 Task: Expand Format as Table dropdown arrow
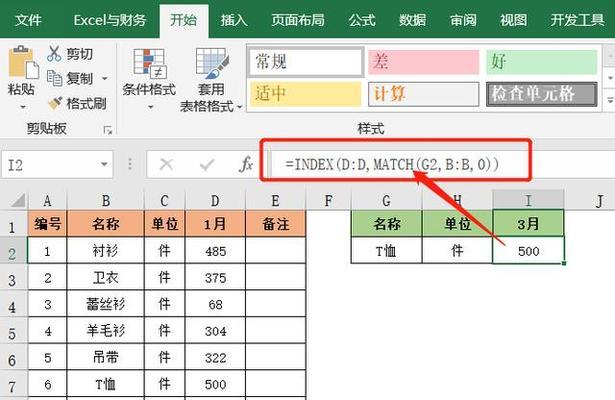pos(239,106)
